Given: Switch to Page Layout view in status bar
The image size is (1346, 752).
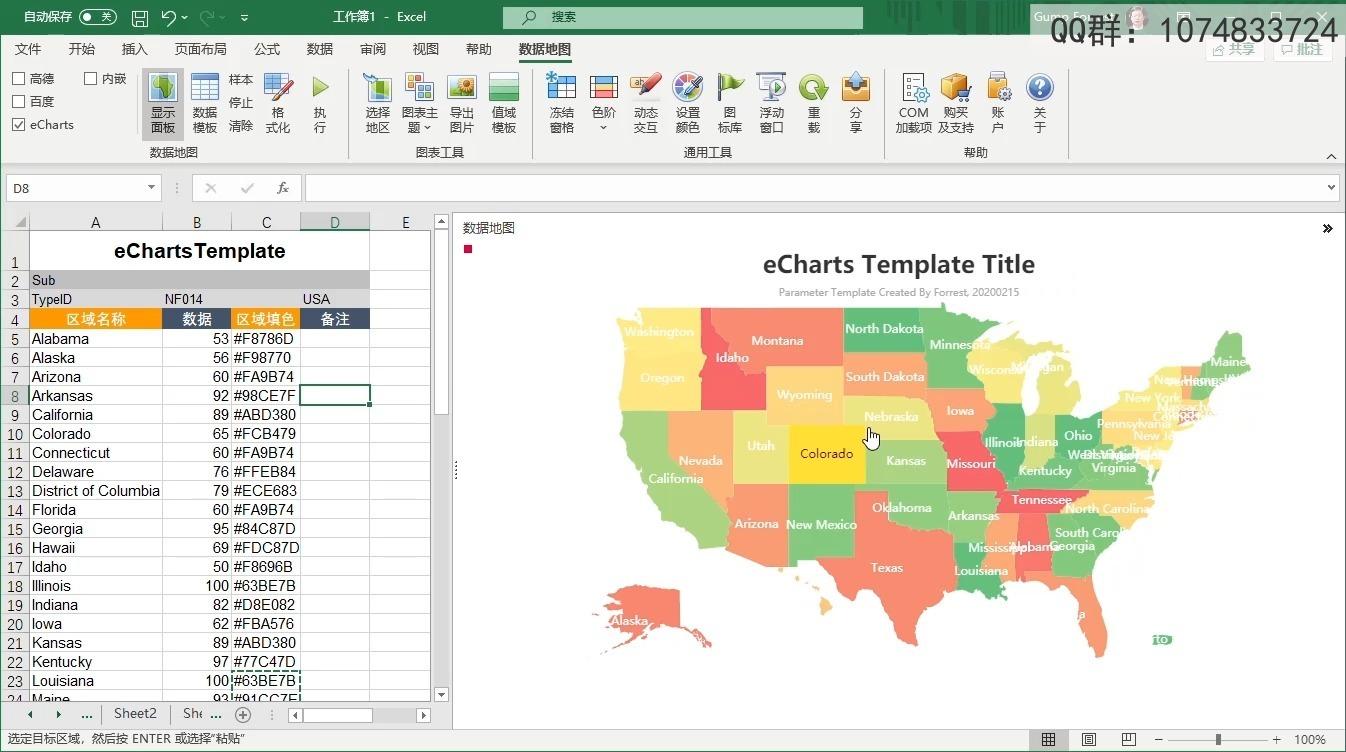Looking at the screenshot, I should pos(1089,740).
